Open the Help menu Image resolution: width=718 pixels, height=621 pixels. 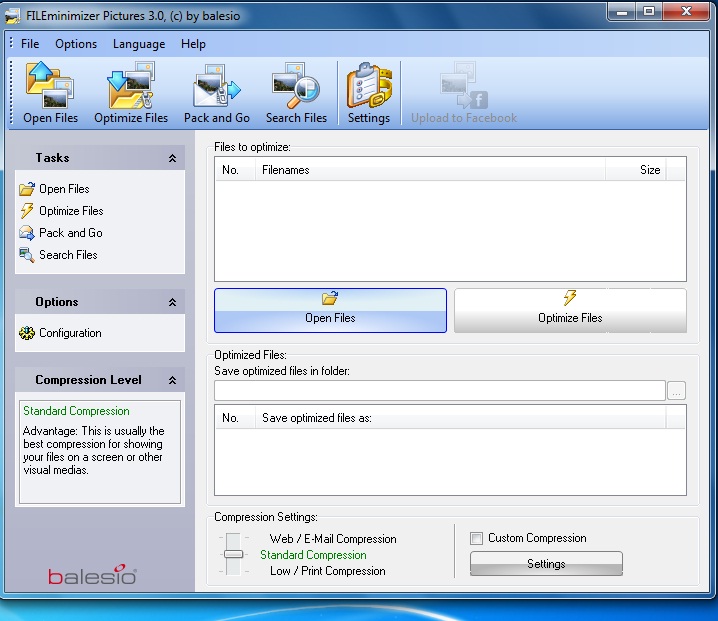pos(193,44)
